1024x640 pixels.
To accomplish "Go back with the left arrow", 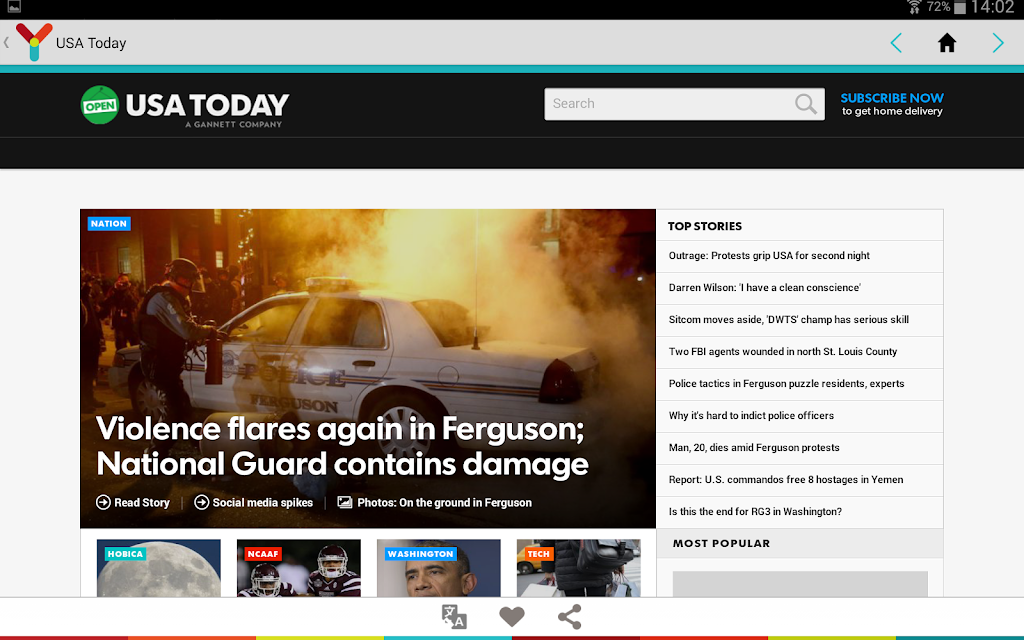I will pyautogui.click(x=896, y=43).
